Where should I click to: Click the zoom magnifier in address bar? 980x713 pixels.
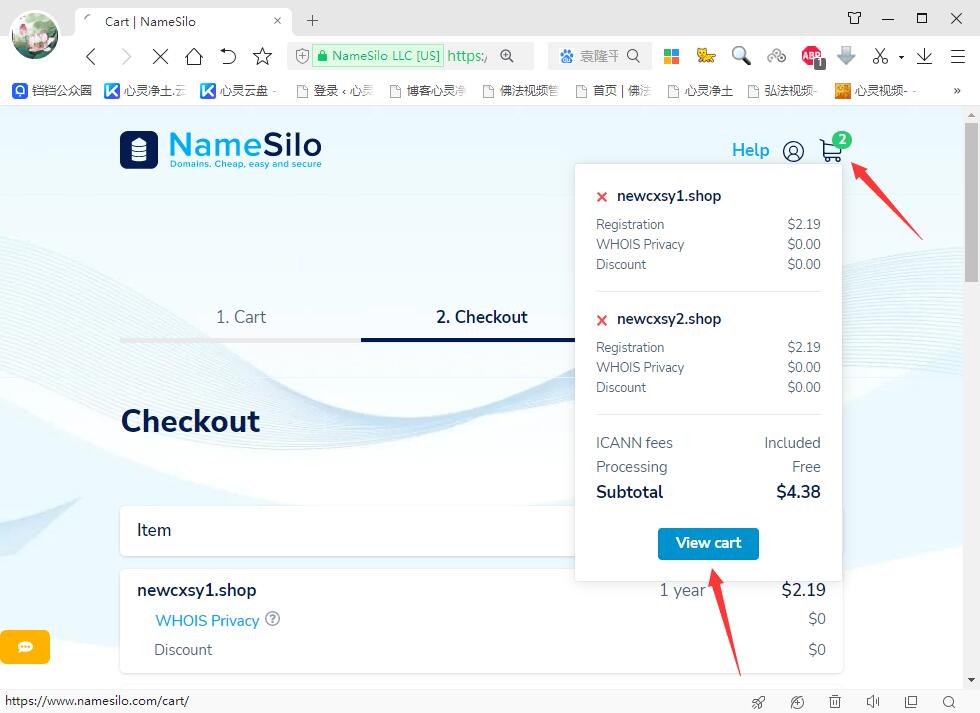click(507, 56)
